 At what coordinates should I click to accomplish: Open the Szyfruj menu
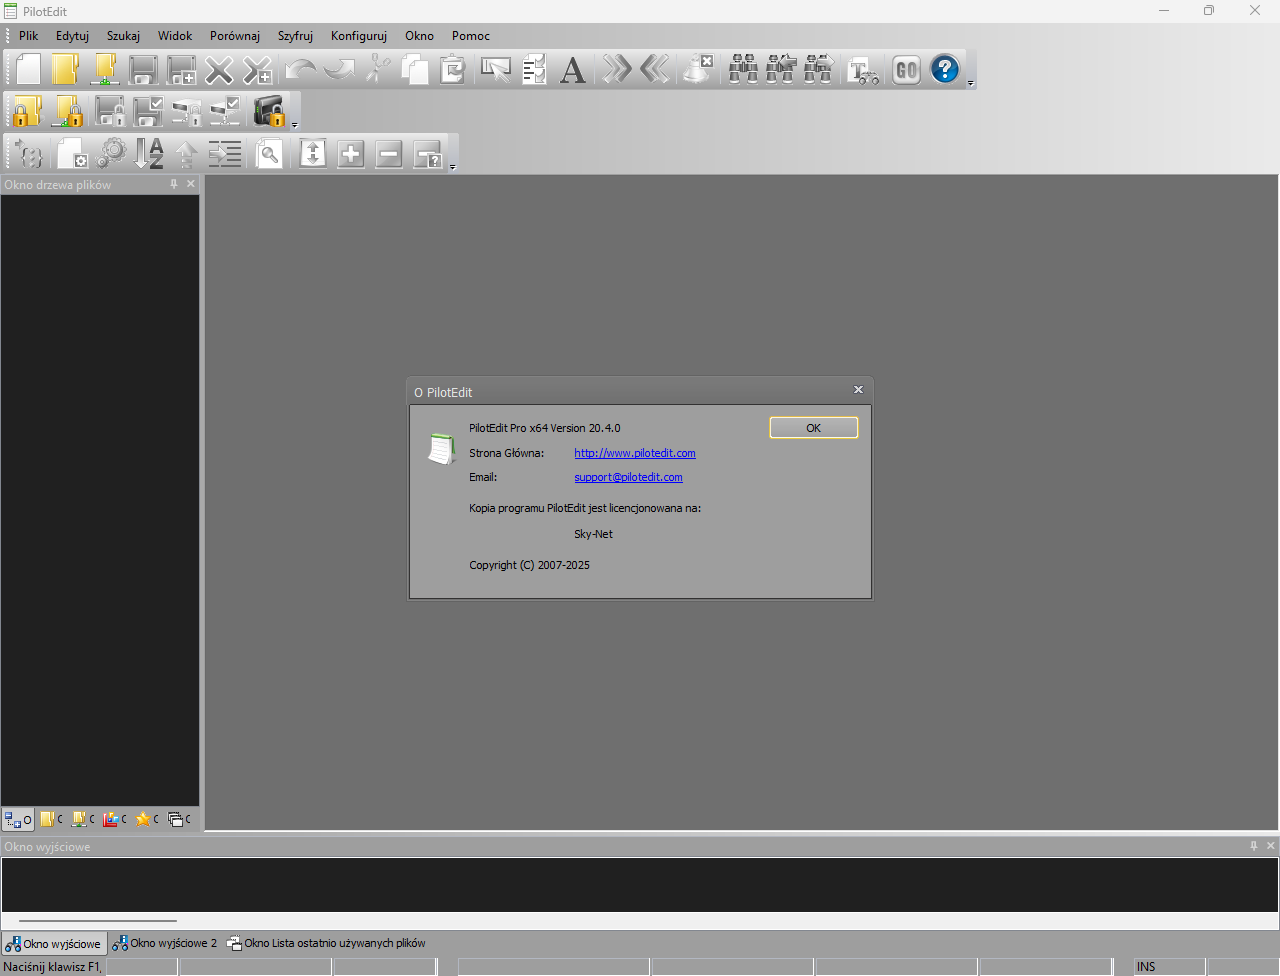tap(295, 36)
